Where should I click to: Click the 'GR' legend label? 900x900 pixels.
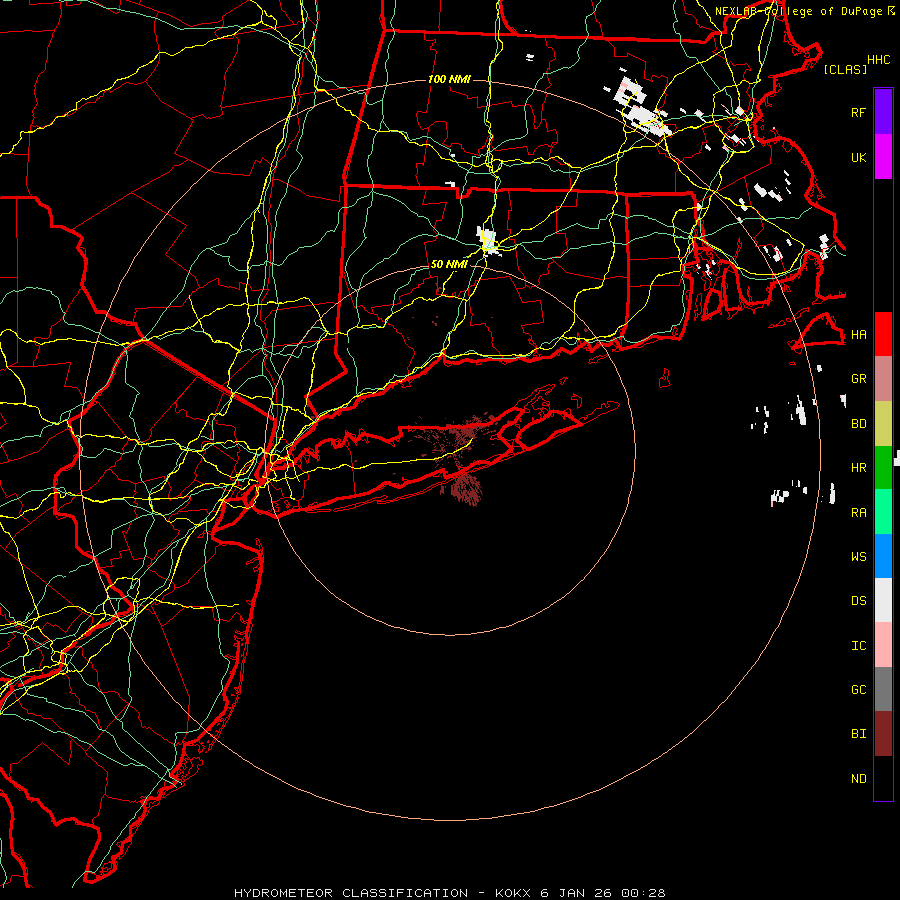(x=858, y=379)
